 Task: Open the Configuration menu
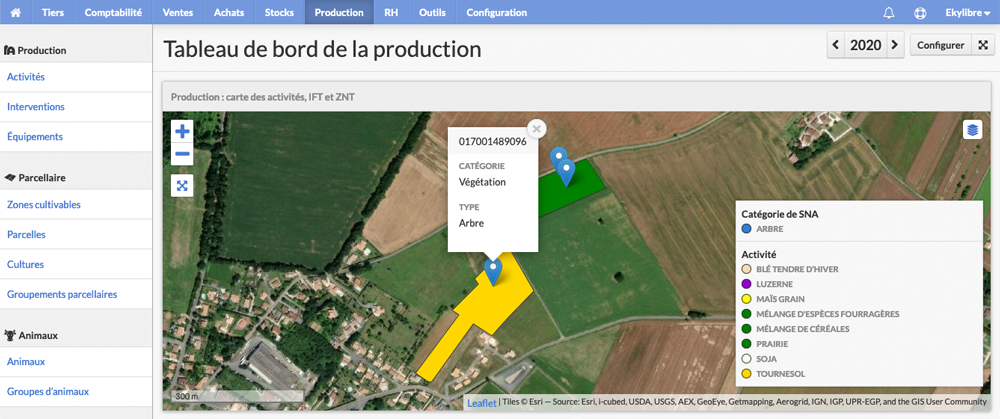(497, 12)
